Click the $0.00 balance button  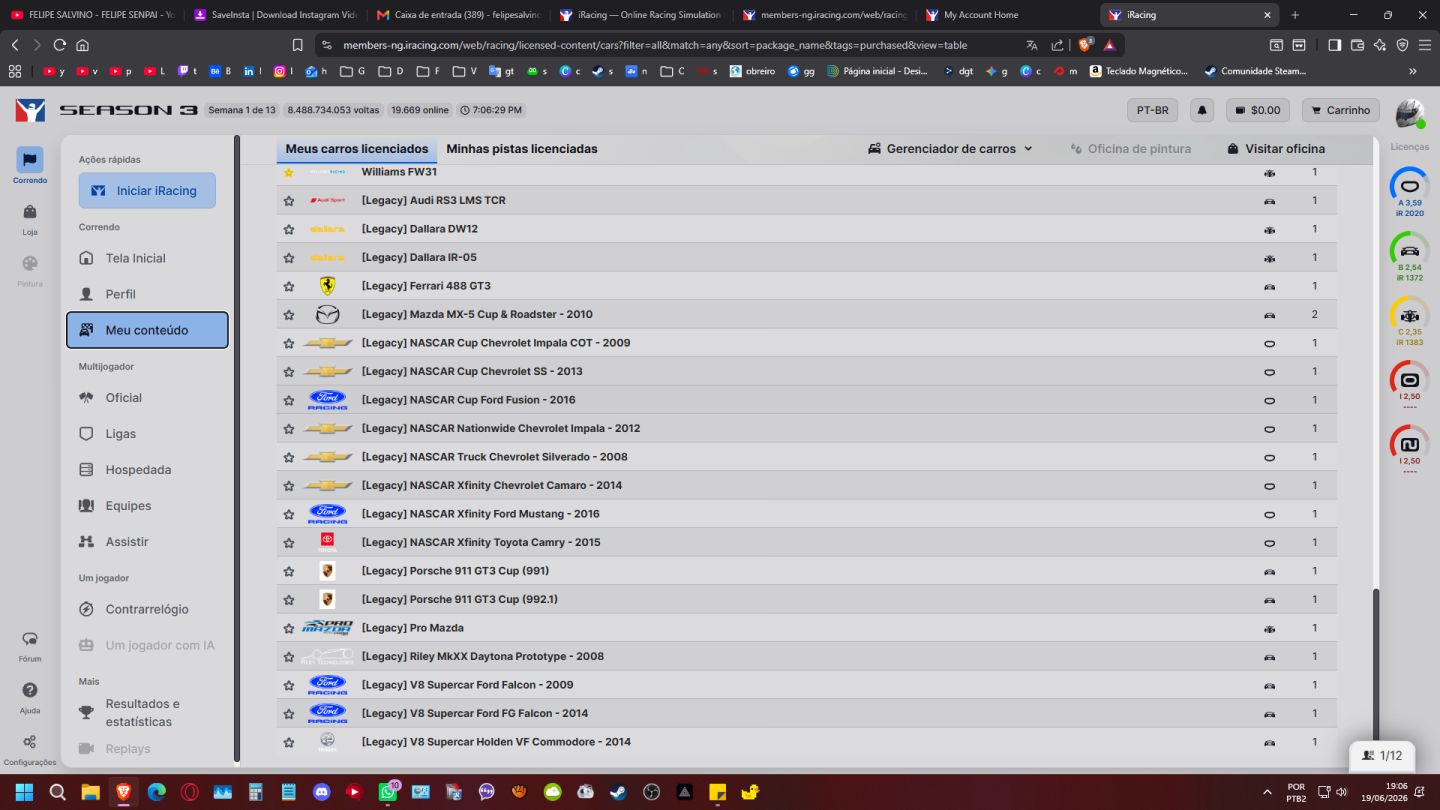pos(1258,110)
